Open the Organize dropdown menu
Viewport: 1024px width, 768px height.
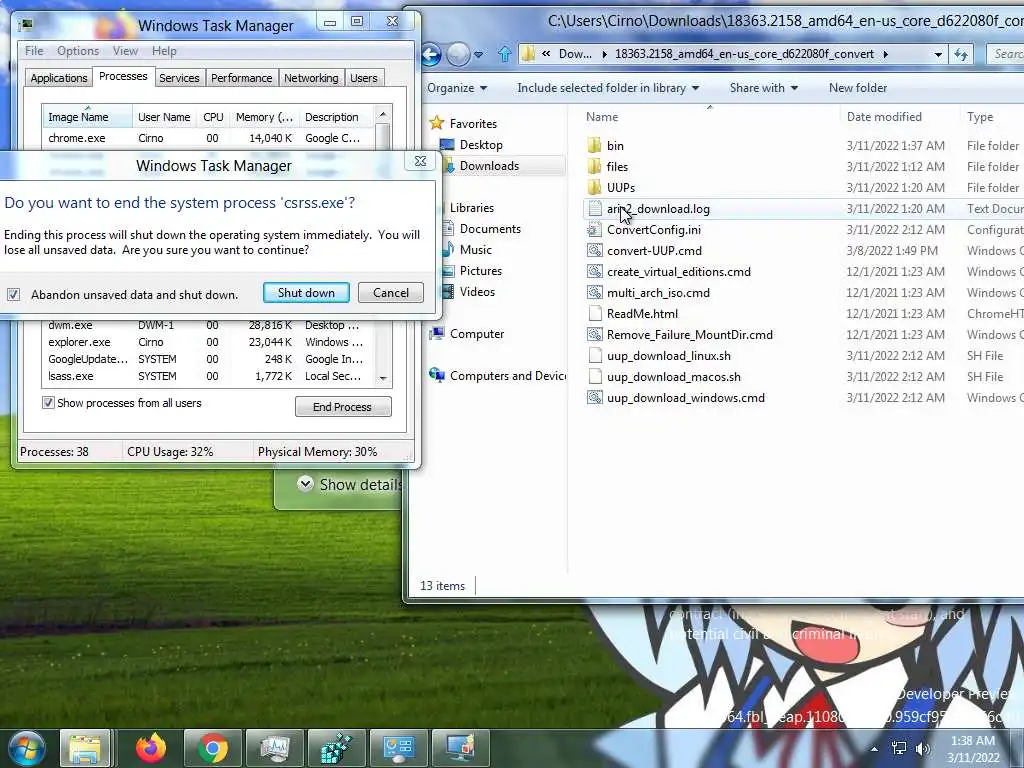point(457,88)
